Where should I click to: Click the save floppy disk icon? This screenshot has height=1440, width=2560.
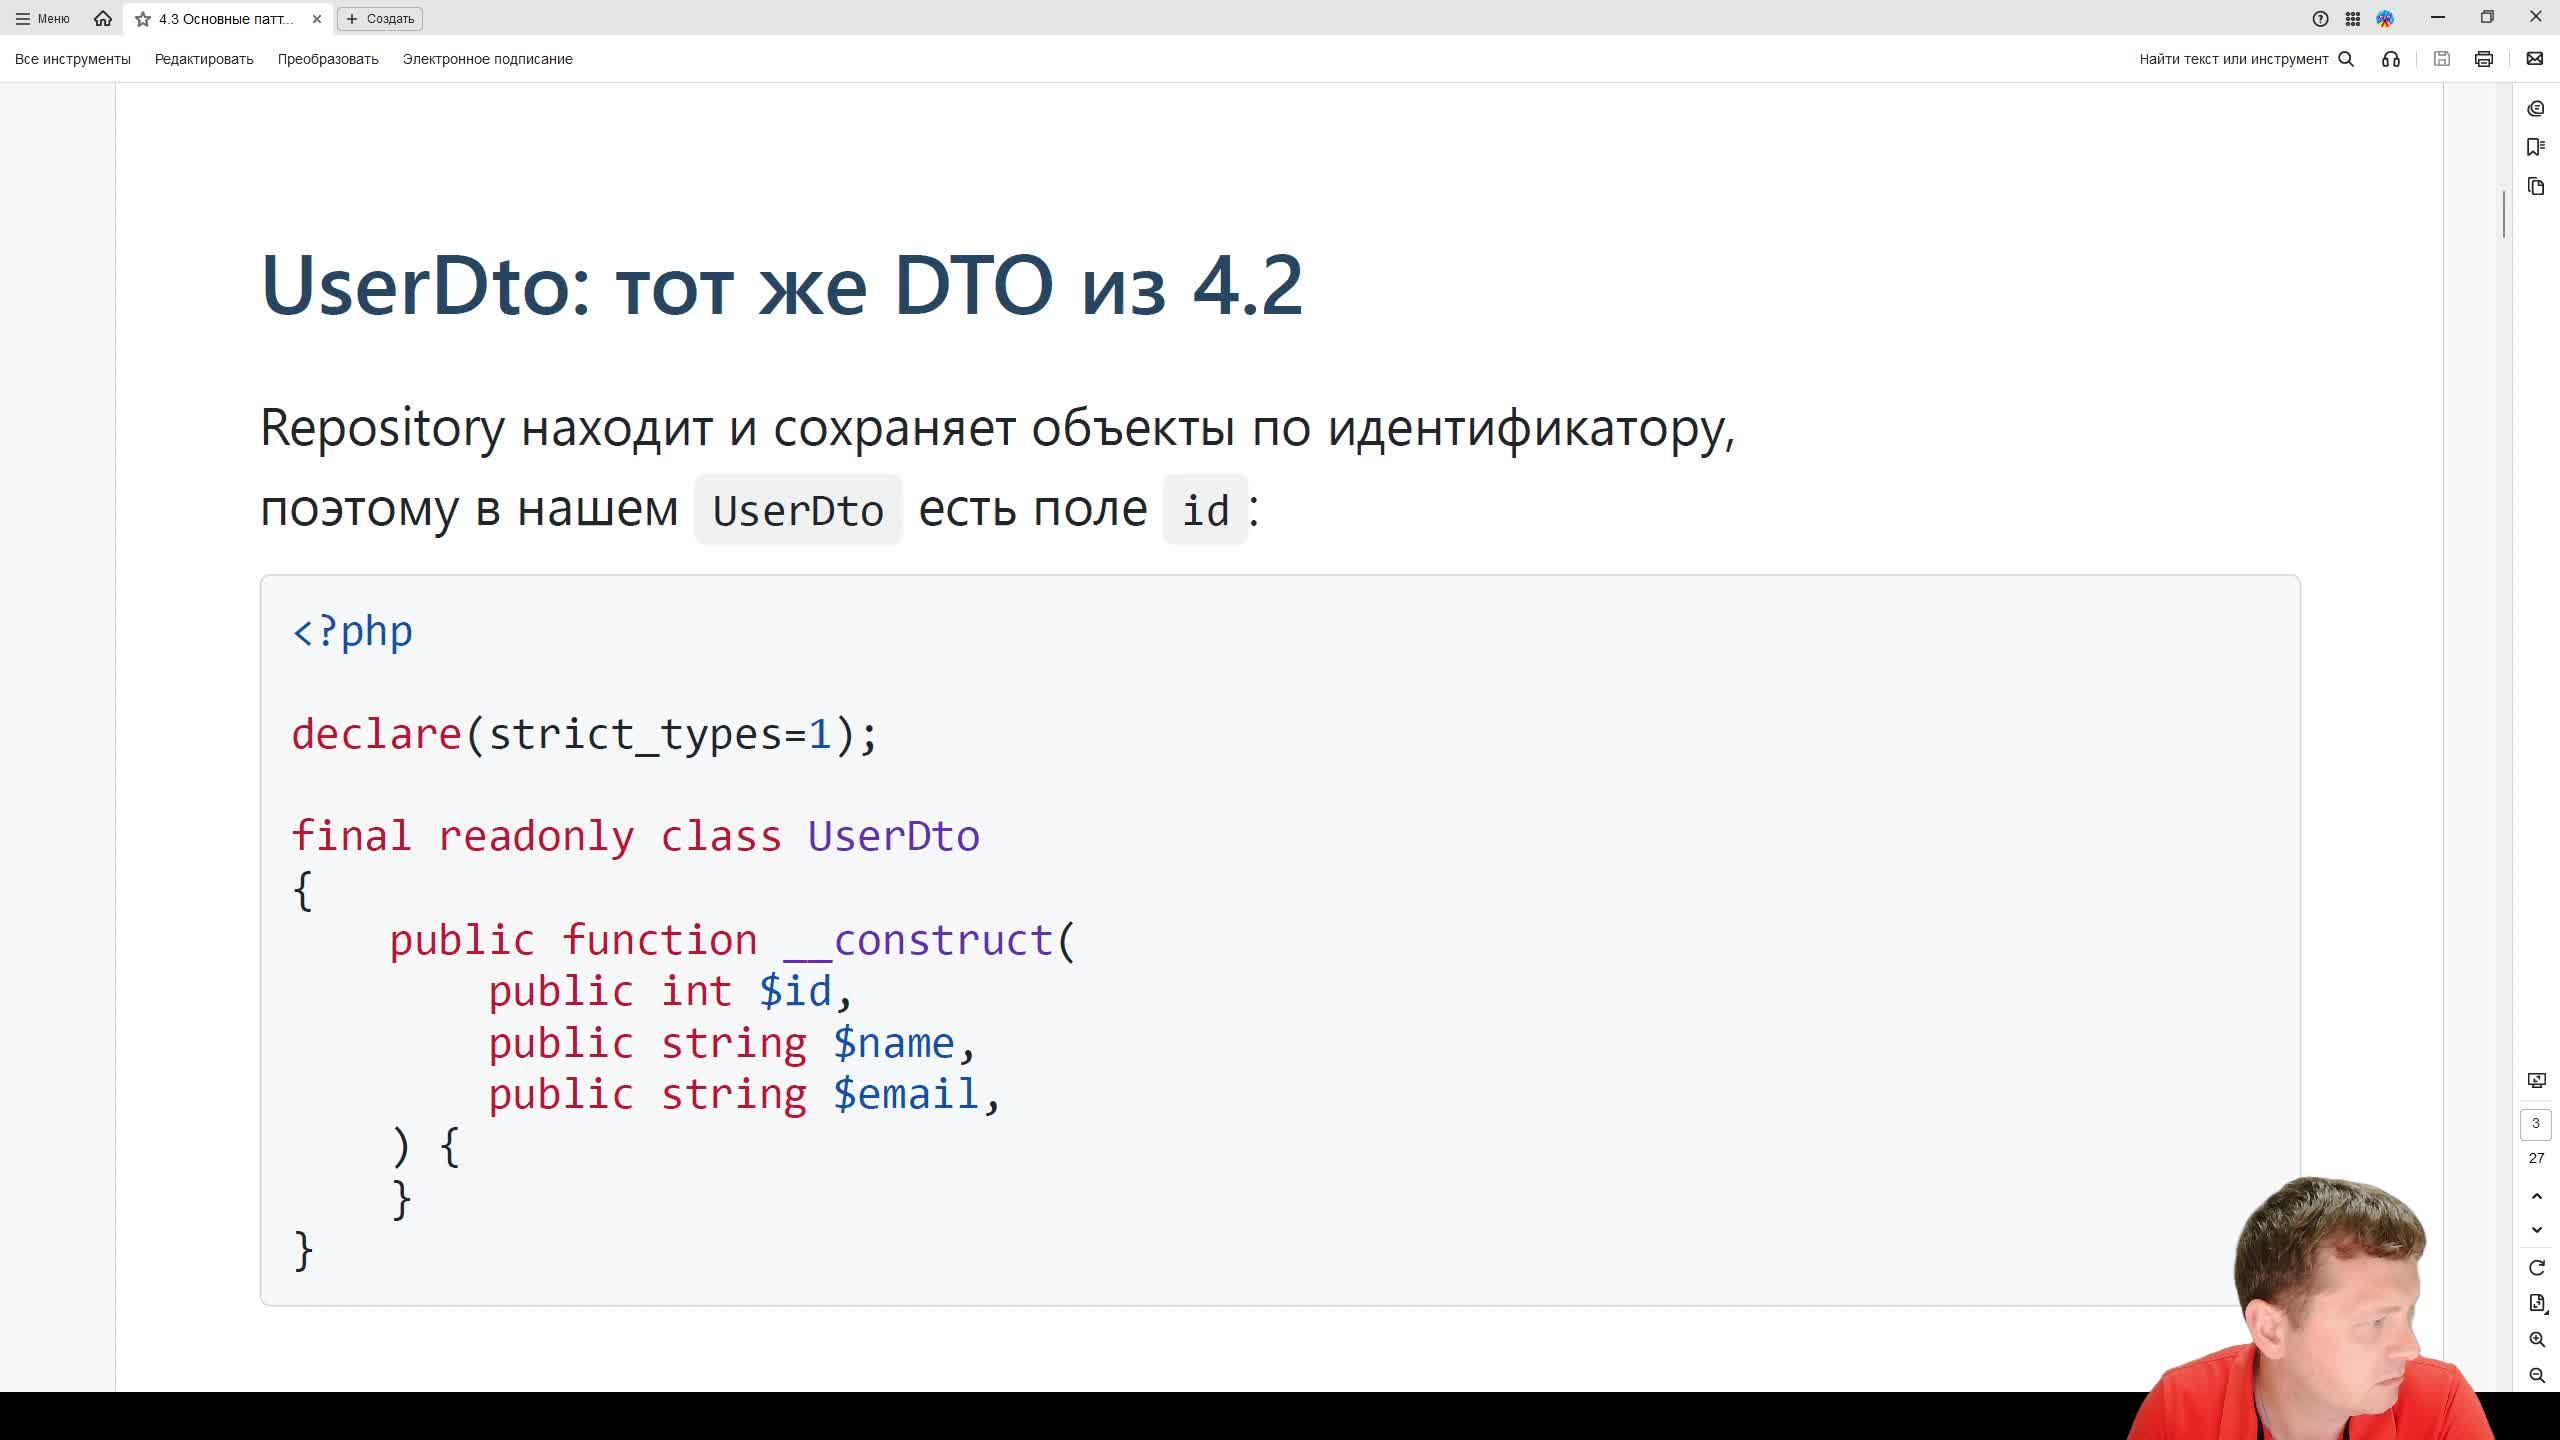click(2441, 59)
